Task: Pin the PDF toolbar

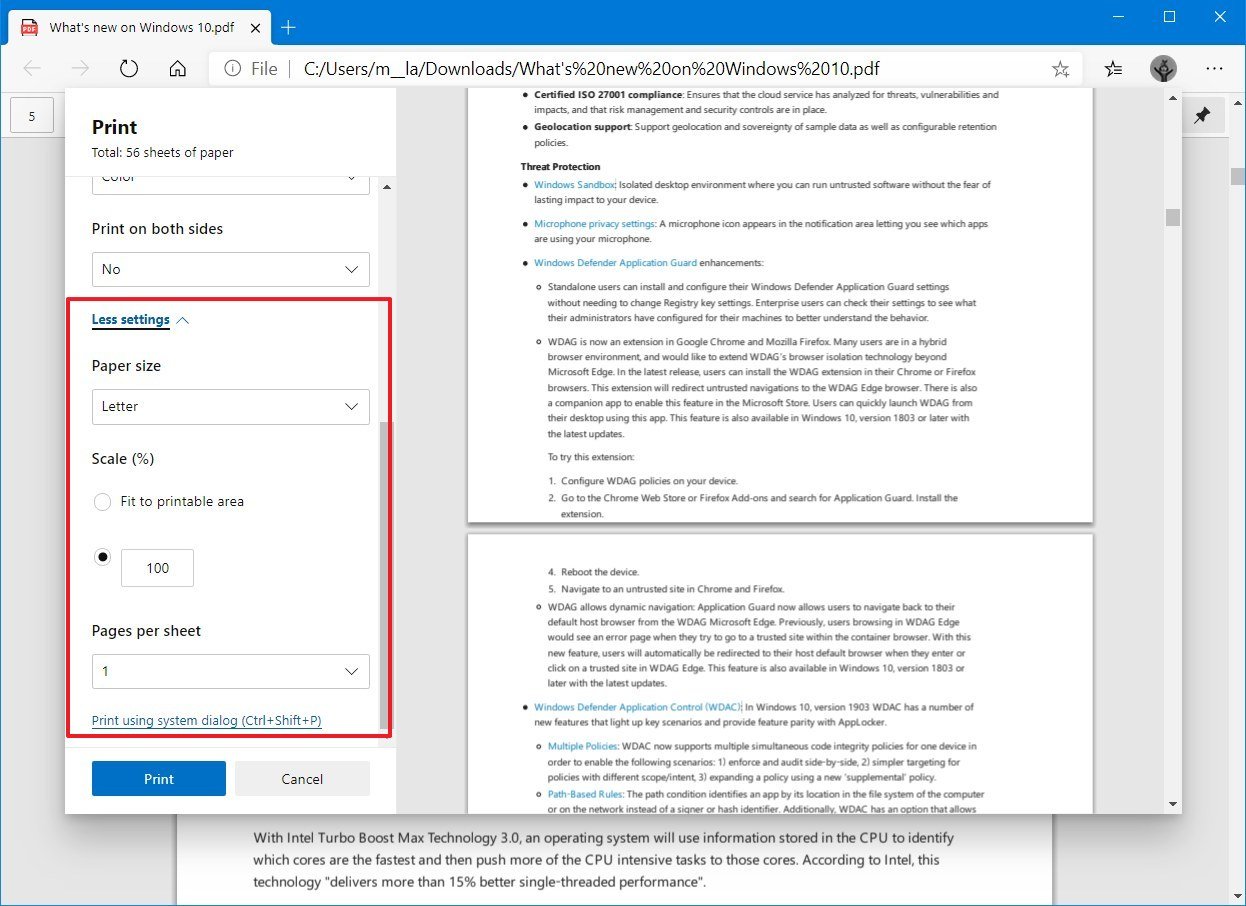Action: pyautogui.click(x=1202, y=116)
